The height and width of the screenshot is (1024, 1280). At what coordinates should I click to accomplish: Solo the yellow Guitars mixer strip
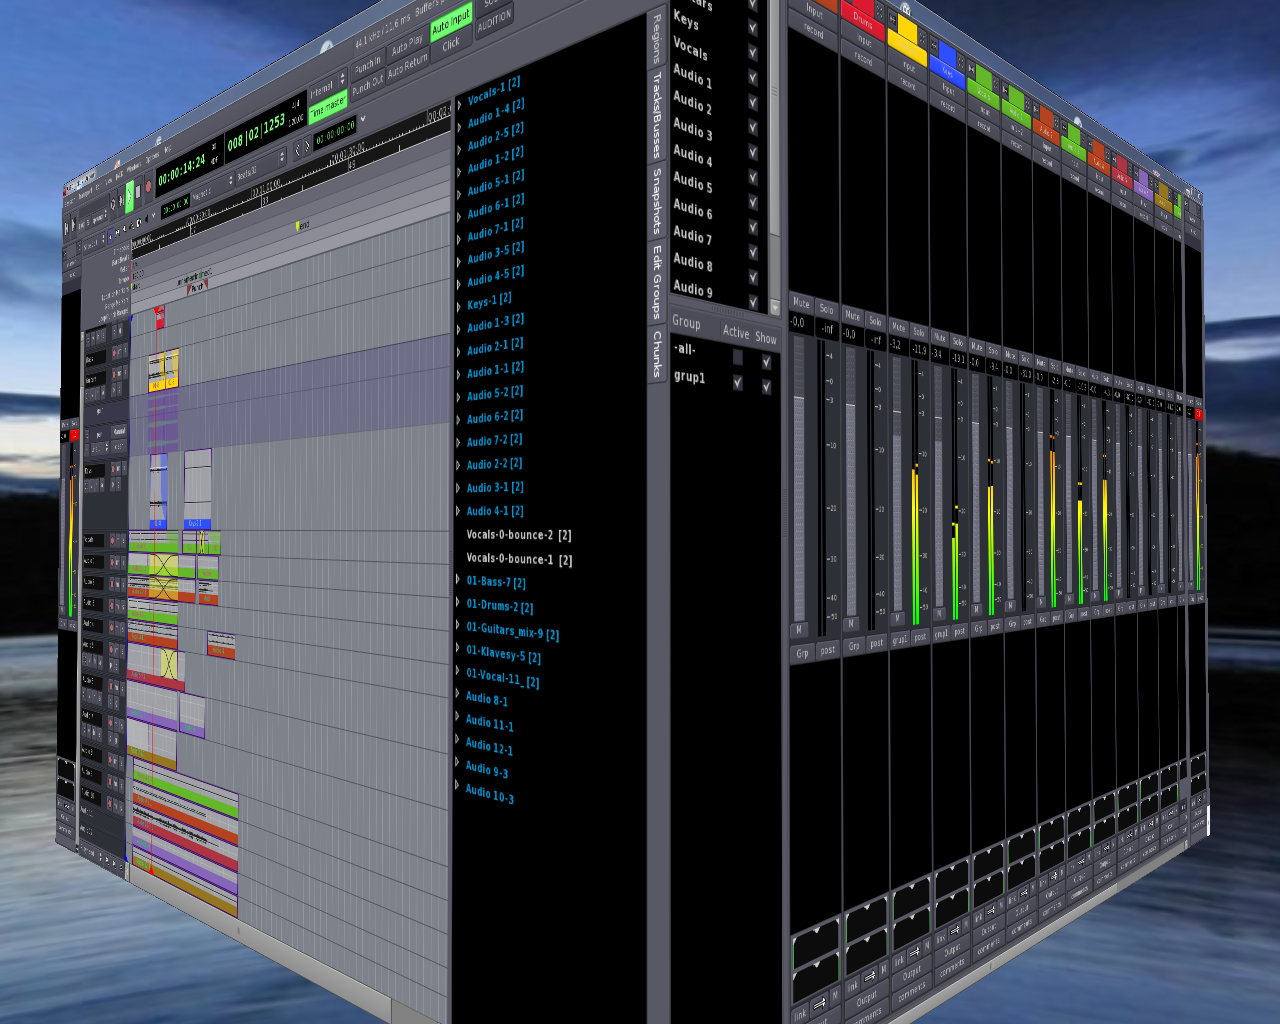coord(918,331)
